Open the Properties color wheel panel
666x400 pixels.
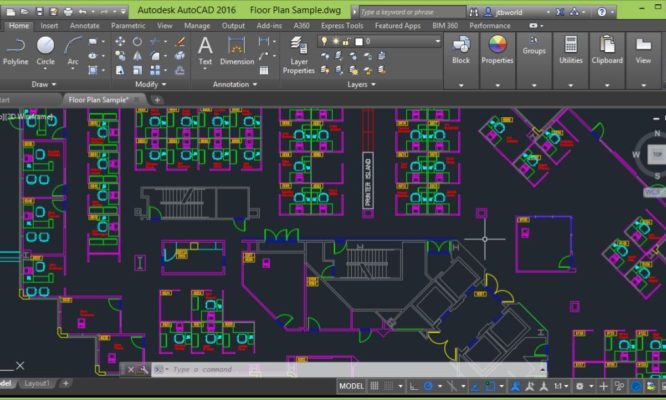(x=497, y=49)
